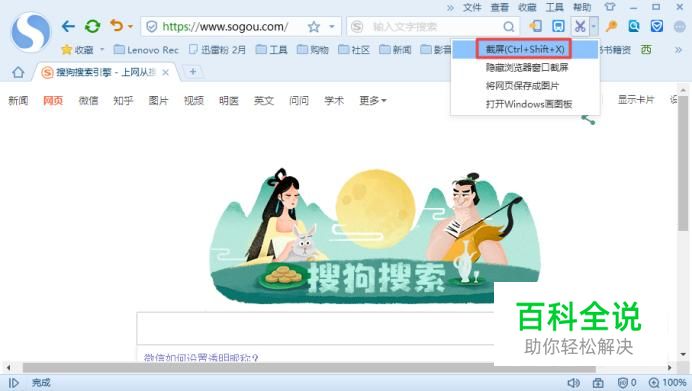
Task: Click the 100% zoom control in the status bar
Action: (x=667, y=383)
